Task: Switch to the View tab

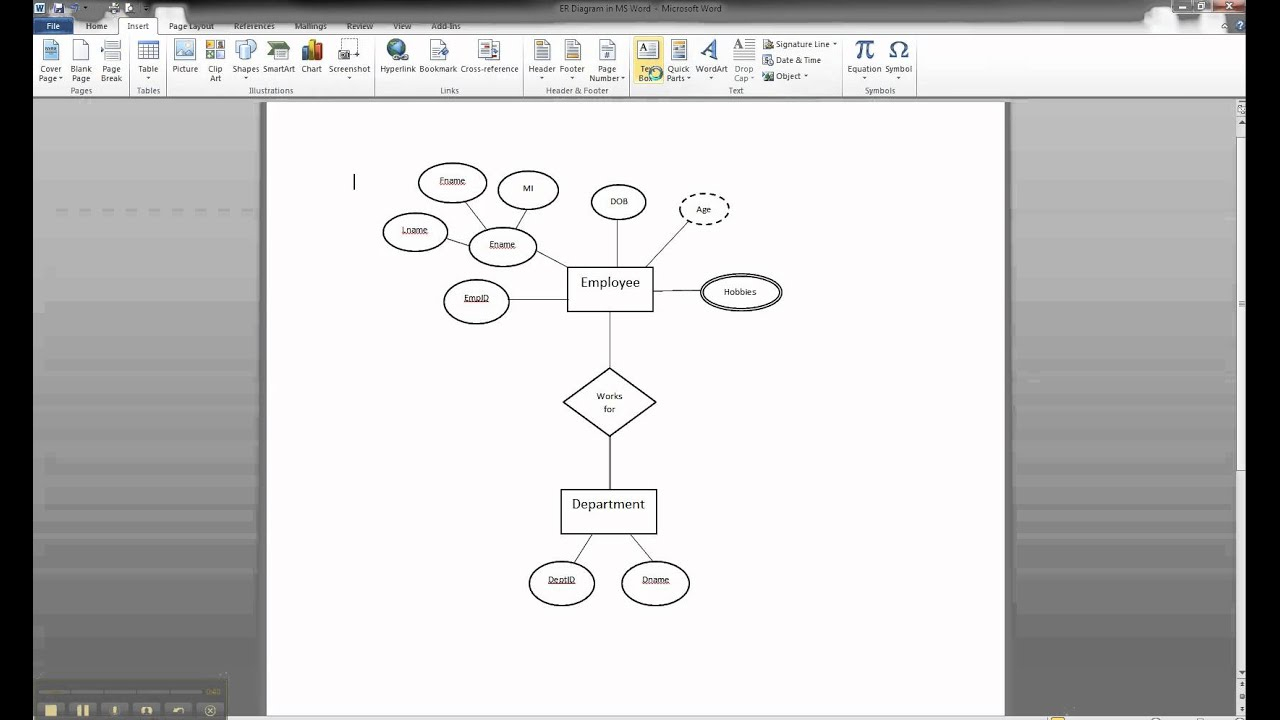Action: click(402, 26)
